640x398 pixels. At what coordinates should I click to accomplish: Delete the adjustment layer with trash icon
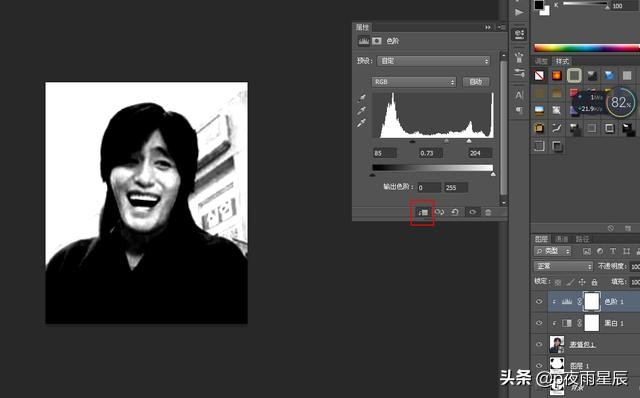[488, 212]
